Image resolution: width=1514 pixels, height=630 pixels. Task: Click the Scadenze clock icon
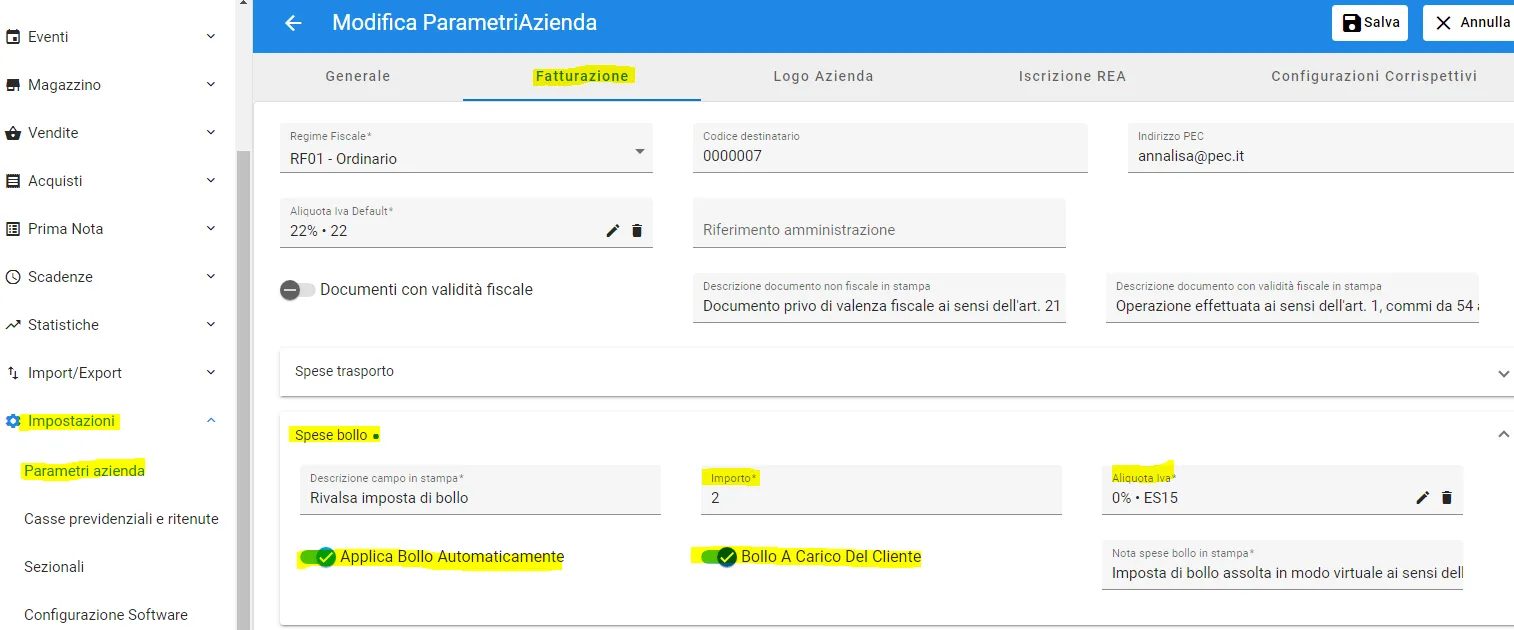[x=13, y=277]
